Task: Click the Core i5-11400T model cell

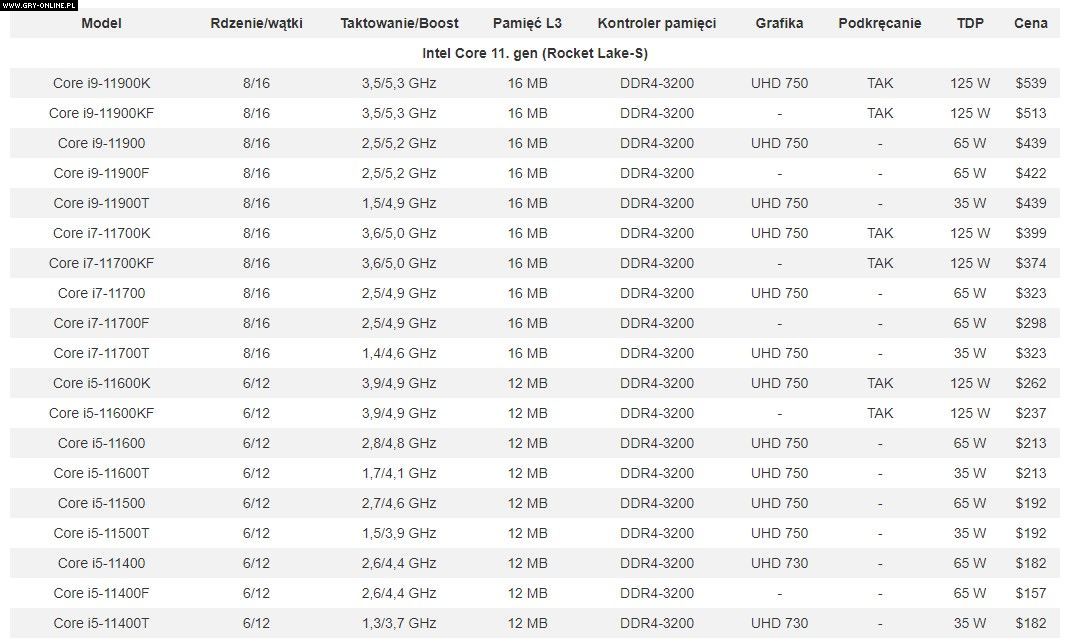Action: (101, 623)
